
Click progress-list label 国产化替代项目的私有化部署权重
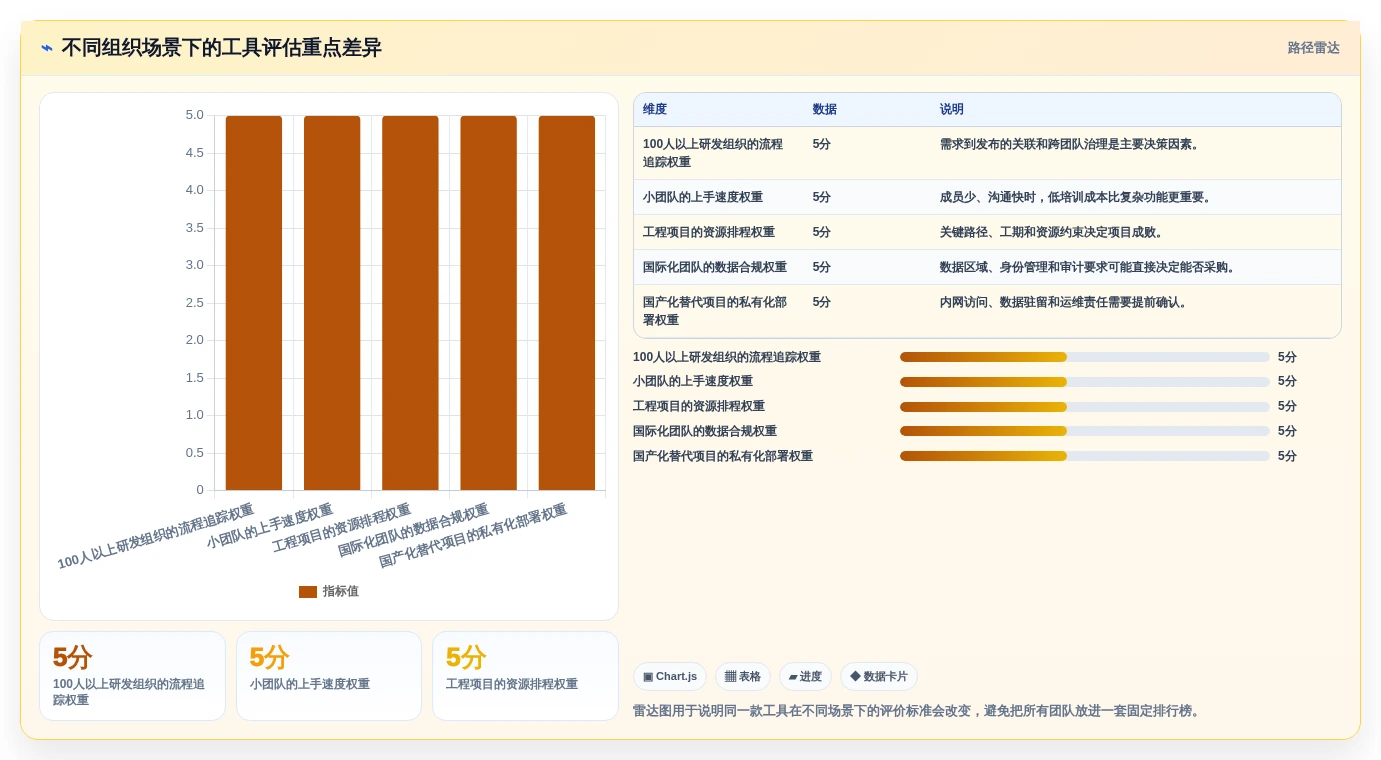(x=723, y=456)
